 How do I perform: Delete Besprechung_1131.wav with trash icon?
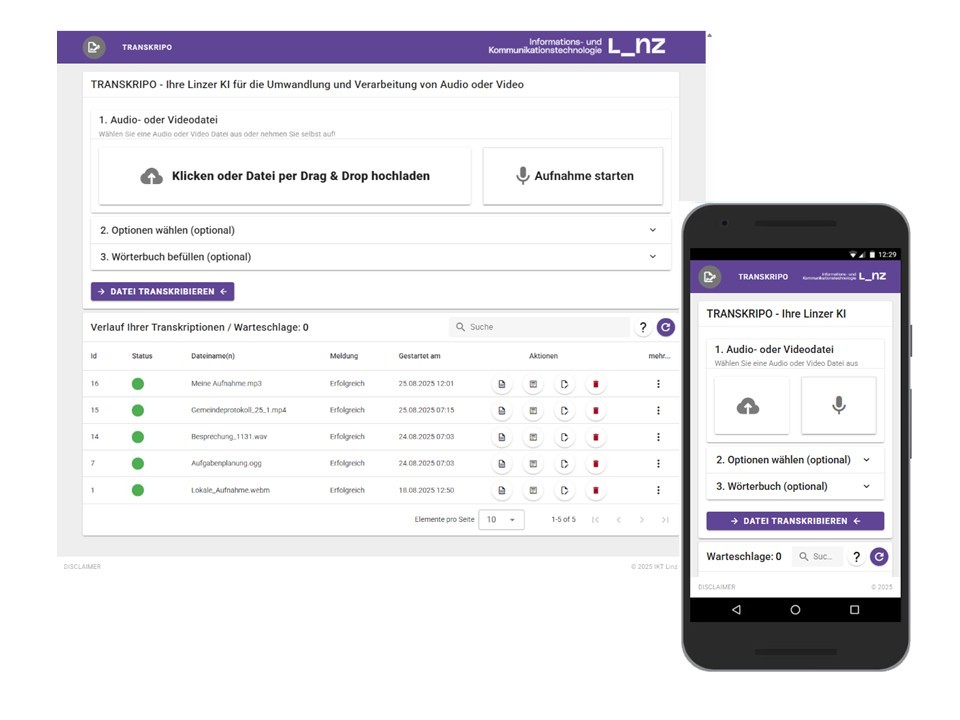tap(596, 437)
